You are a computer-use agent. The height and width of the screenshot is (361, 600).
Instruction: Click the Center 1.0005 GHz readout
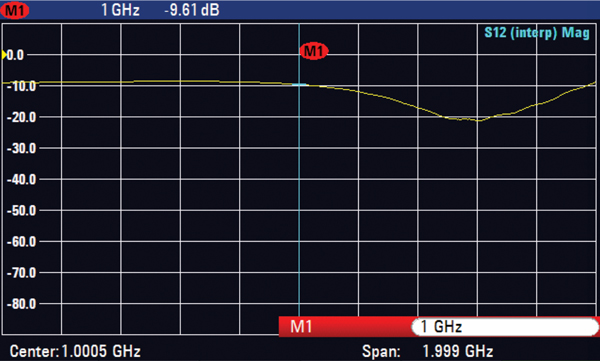coord(75,351)
